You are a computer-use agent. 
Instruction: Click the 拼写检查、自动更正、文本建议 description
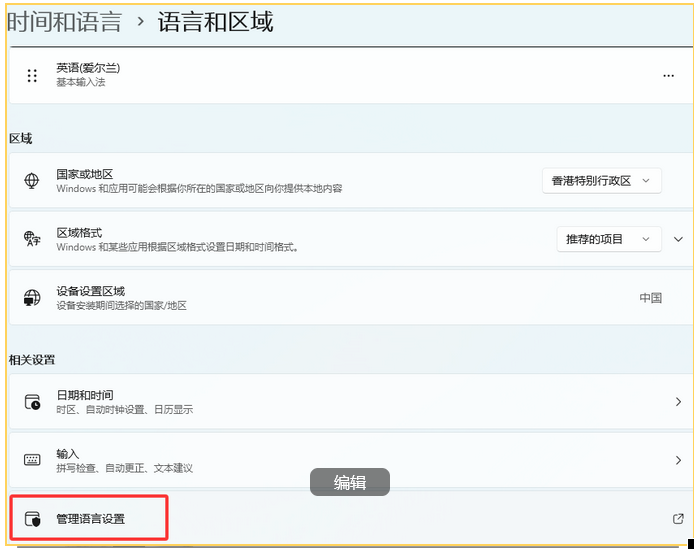124,468
